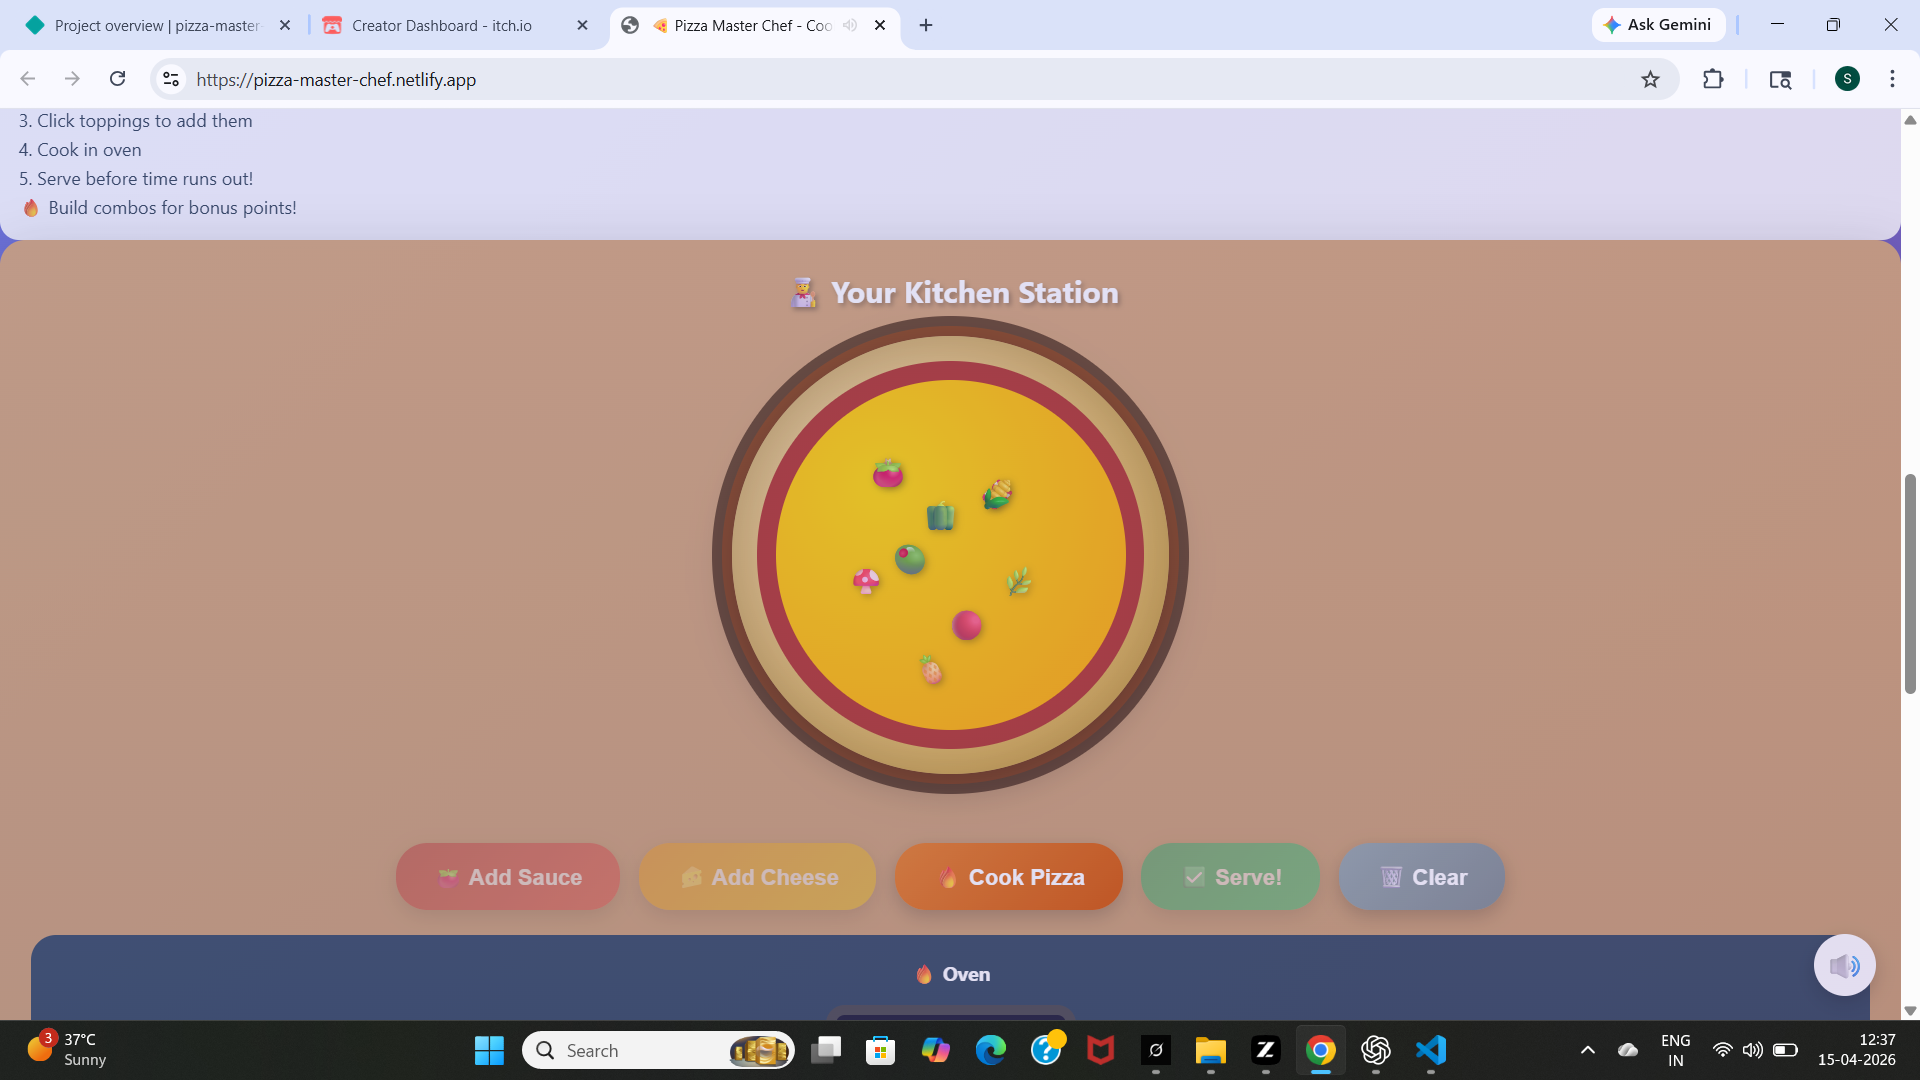The height and width of the screenshot is (1080, 1920).
Task: Open Task View from the taskbar
Action: click(x=826, y=1050)
